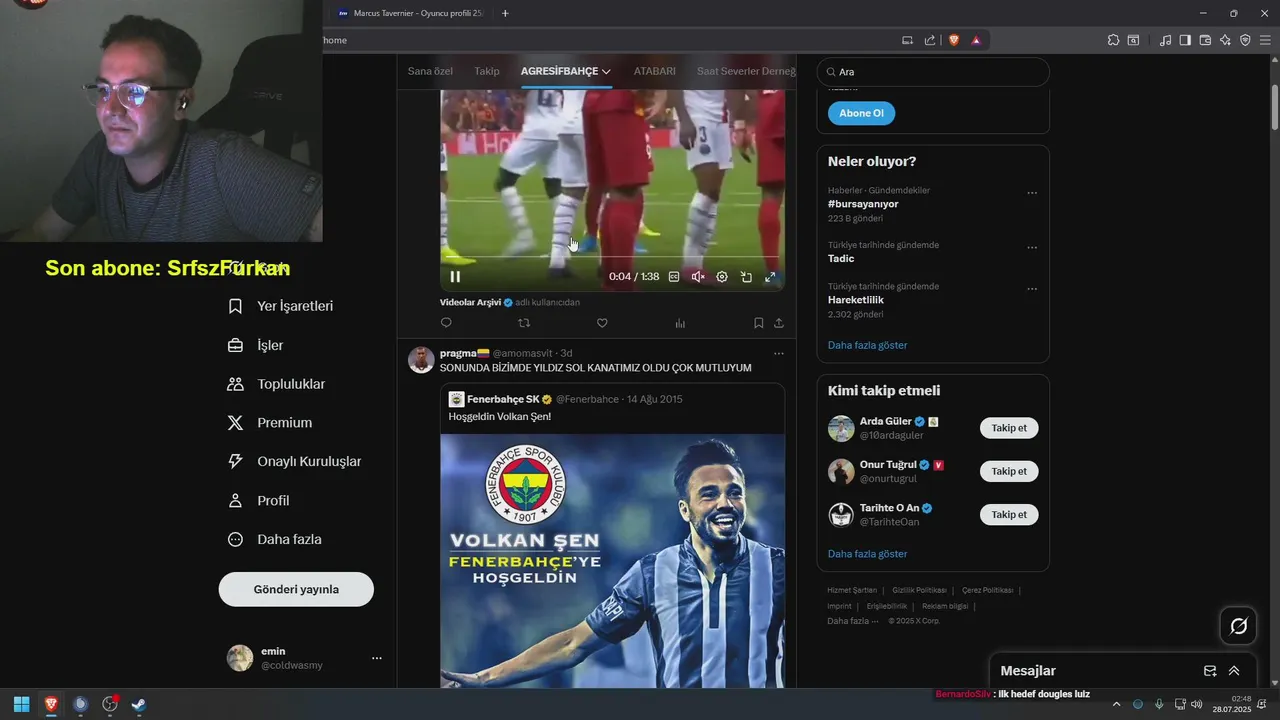
Task: Go to Profil page
Action: click(x=258, y=501)
